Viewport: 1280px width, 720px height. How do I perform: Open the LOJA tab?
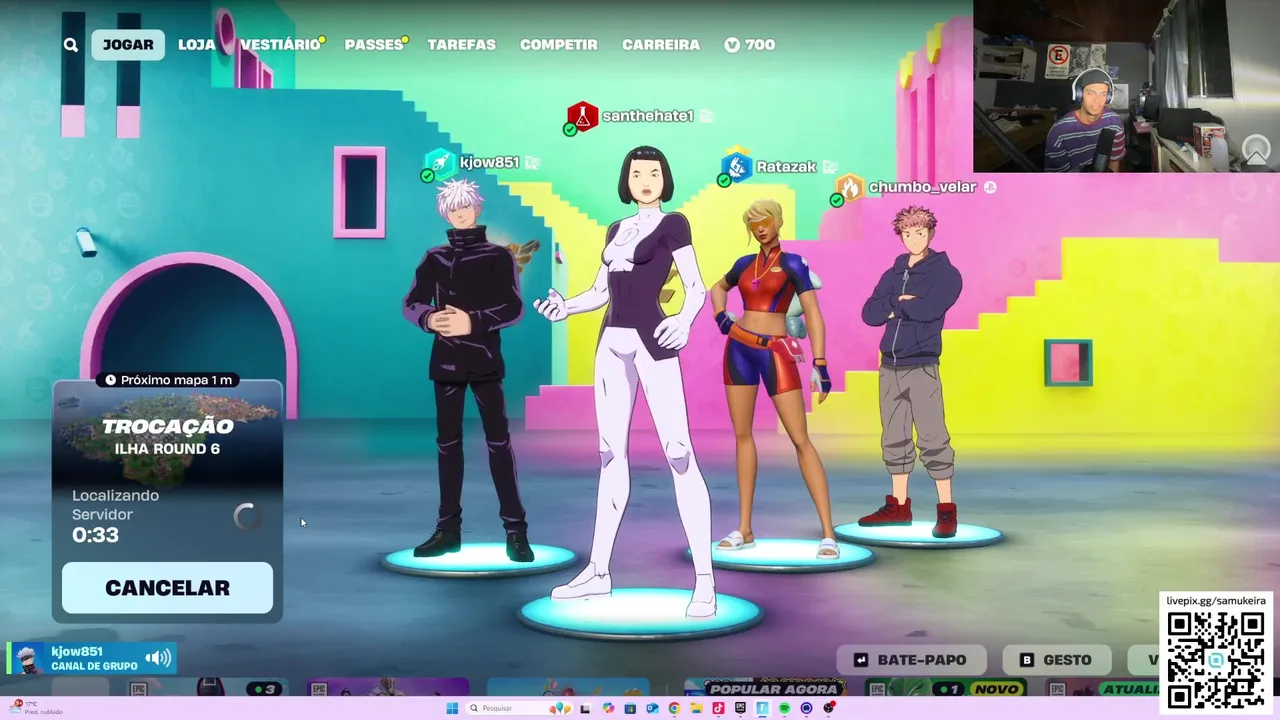tap(196, 45)
